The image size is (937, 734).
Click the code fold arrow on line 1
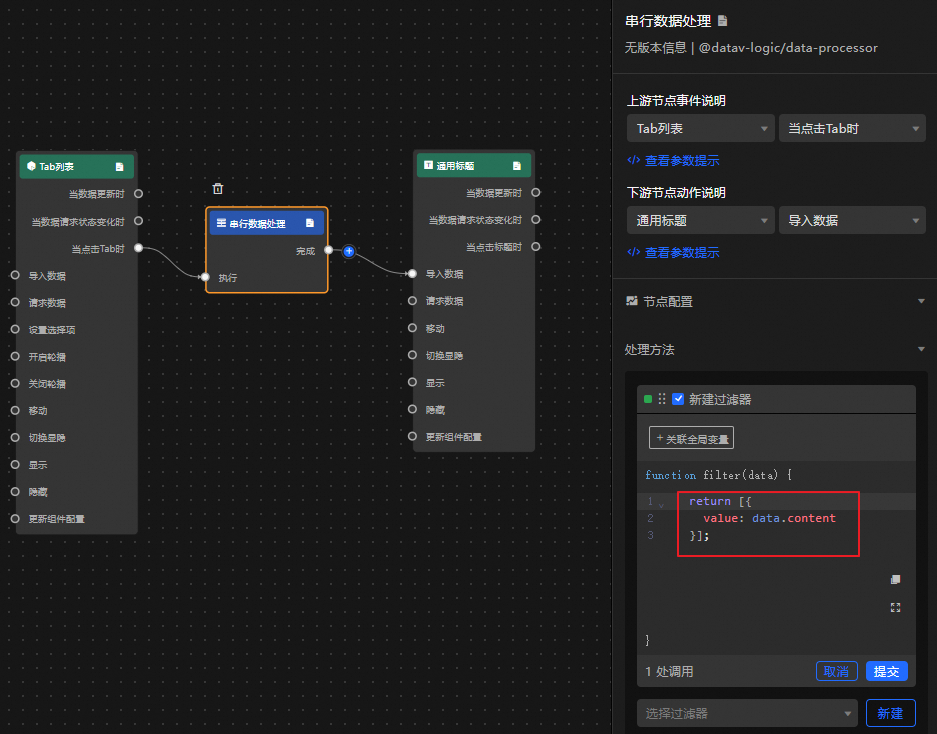661,505
